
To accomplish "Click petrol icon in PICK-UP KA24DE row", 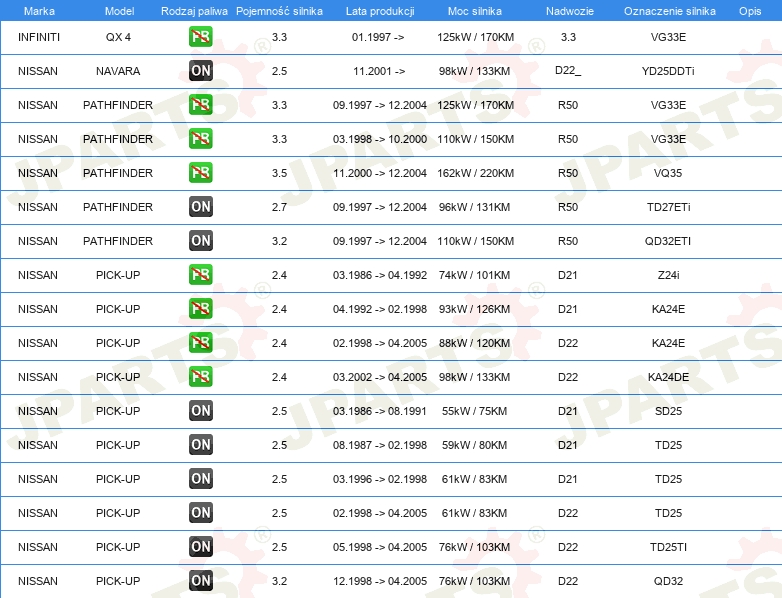I will coord(200,377).
